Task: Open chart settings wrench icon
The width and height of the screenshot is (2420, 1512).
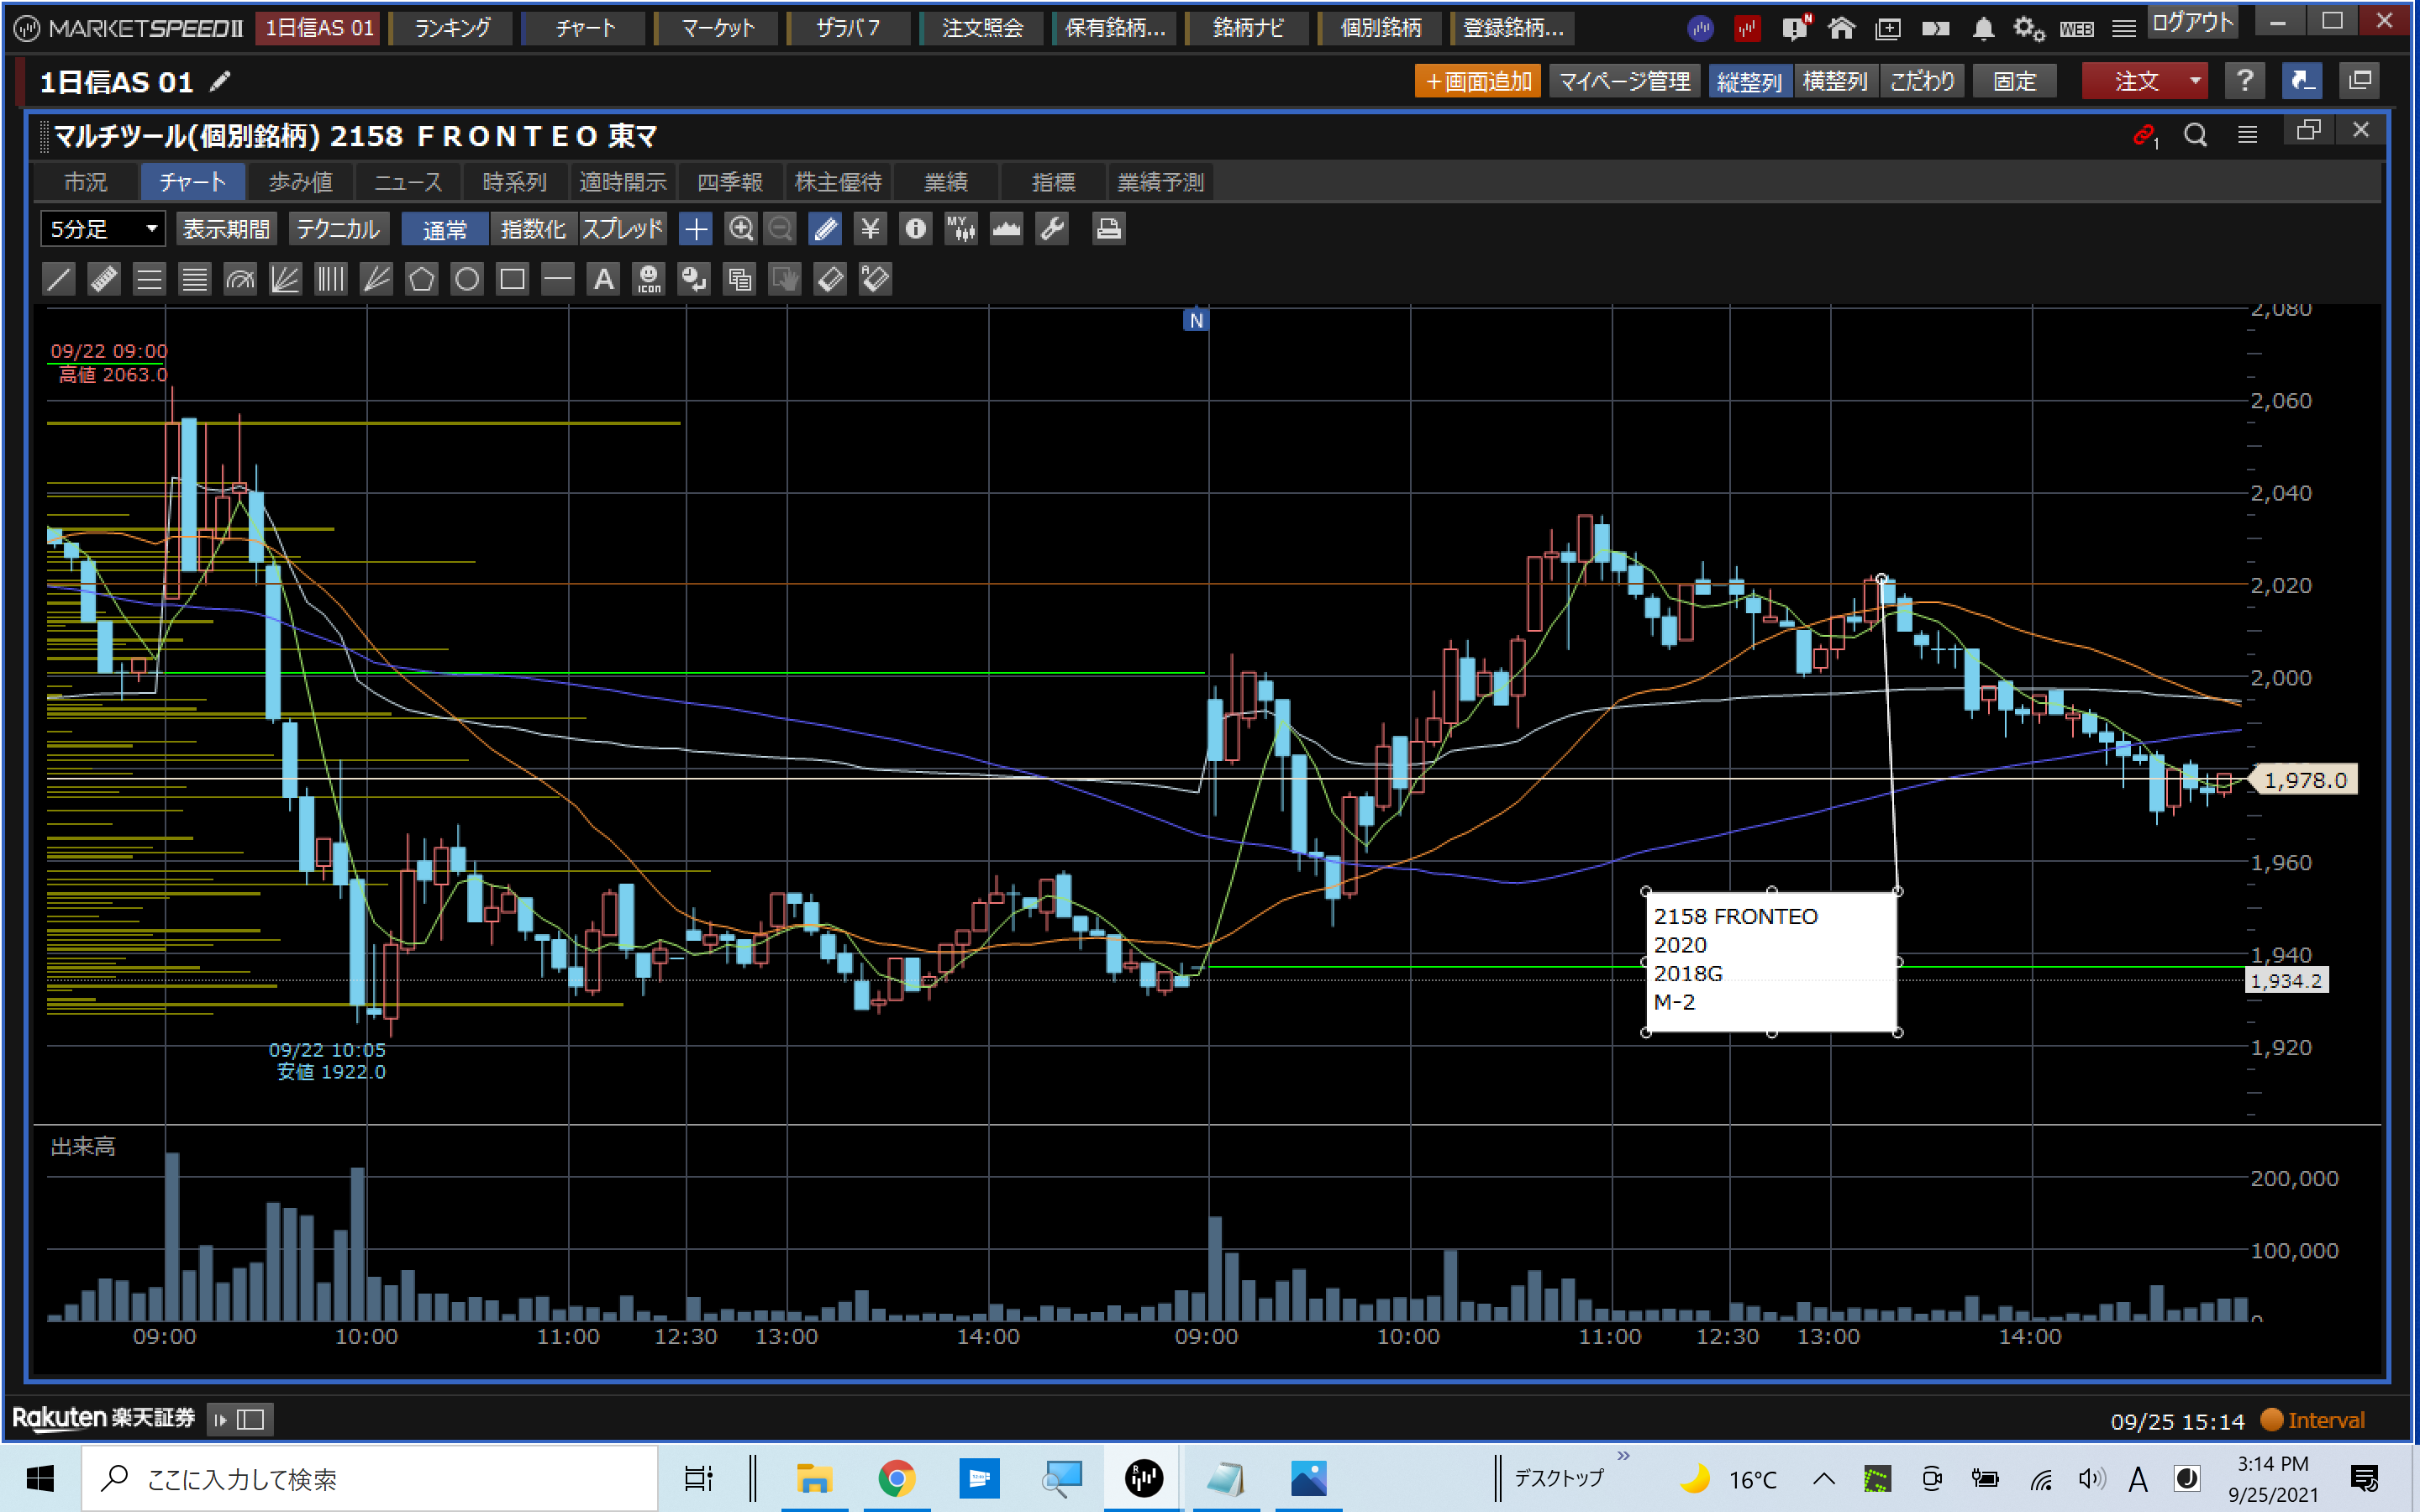Action: pos(1052,229)
